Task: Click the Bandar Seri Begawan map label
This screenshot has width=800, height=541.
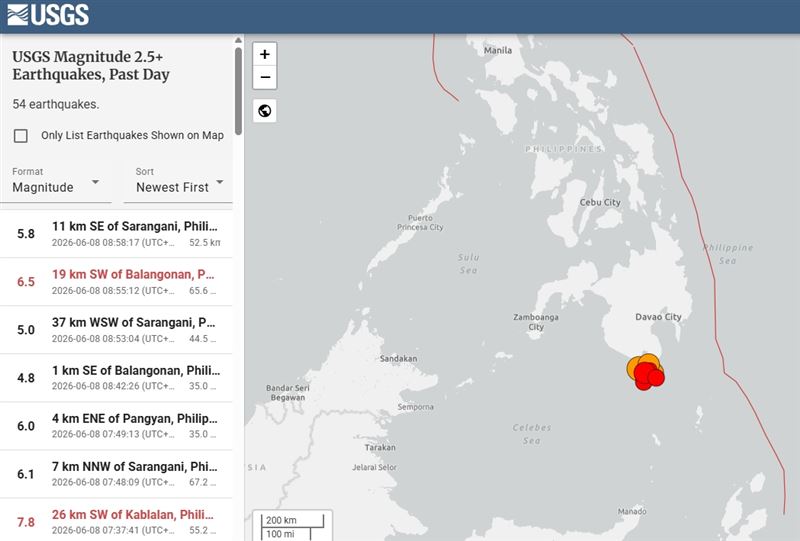Action: pyautogui.click(x=288, y=392)
